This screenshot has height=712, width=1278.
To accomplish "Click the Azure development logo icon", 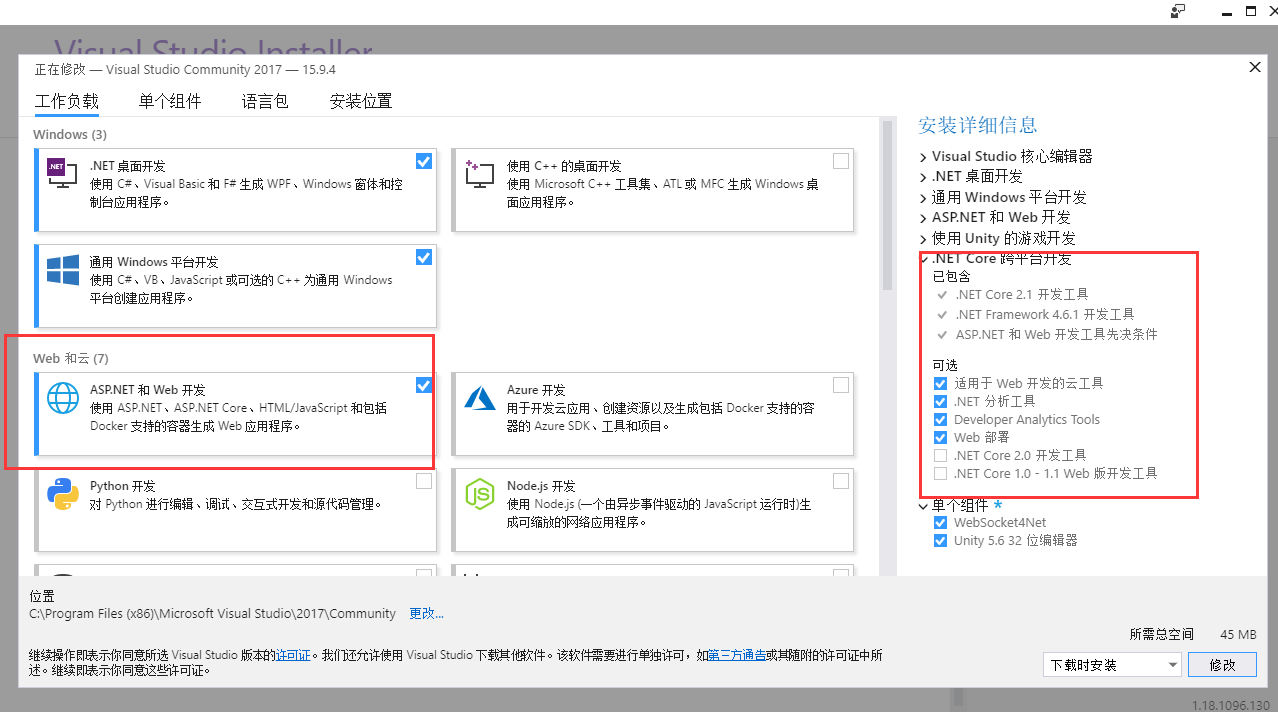I will (x=480, y=398).
